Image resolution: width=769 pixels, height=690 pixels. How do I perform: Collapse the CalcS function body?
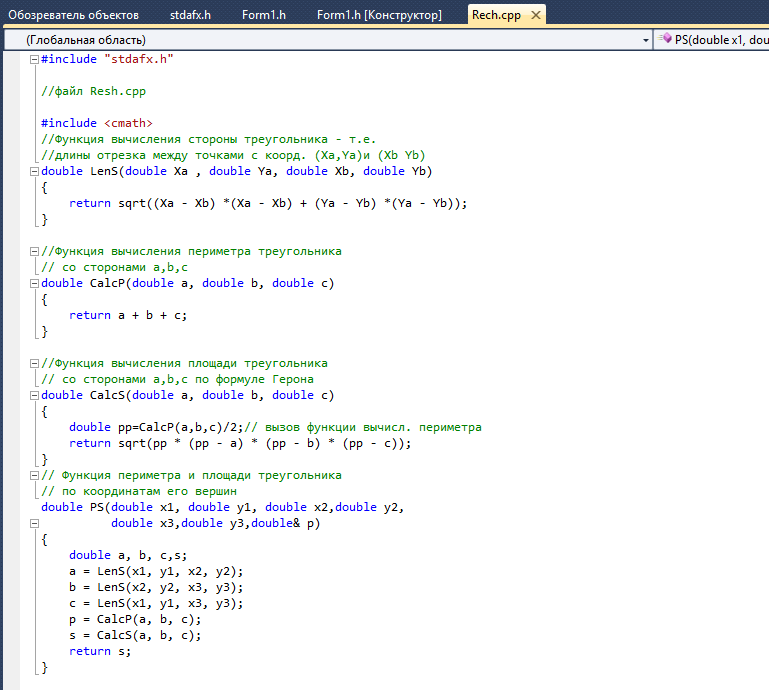click(34, 395)
